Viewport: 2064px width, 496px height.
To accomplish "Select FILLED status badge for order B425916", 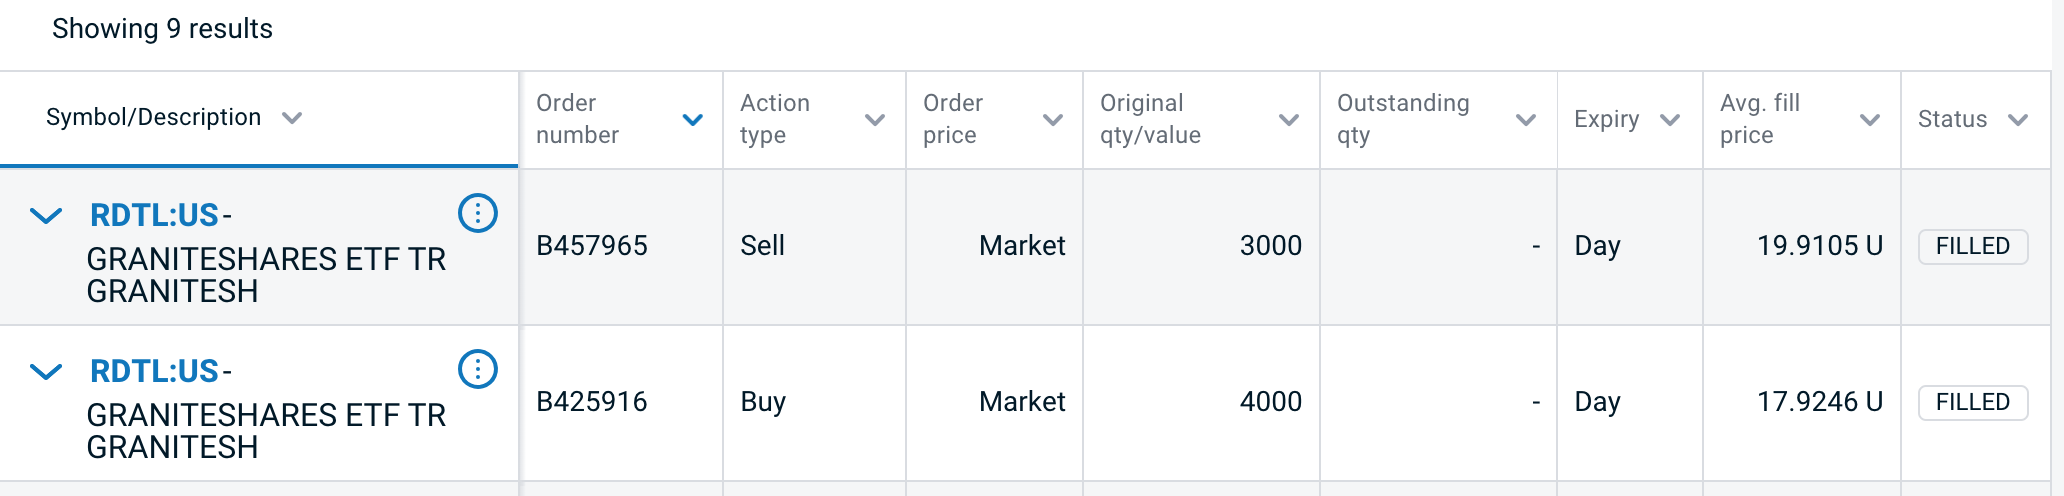I will 1973,402.
